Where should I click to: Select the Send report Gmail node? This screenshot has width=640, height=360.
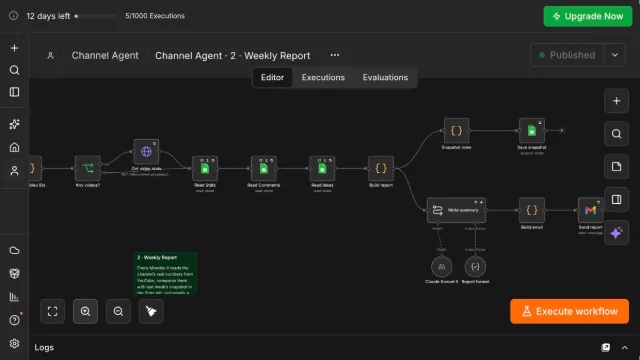(x=590, y=210)
